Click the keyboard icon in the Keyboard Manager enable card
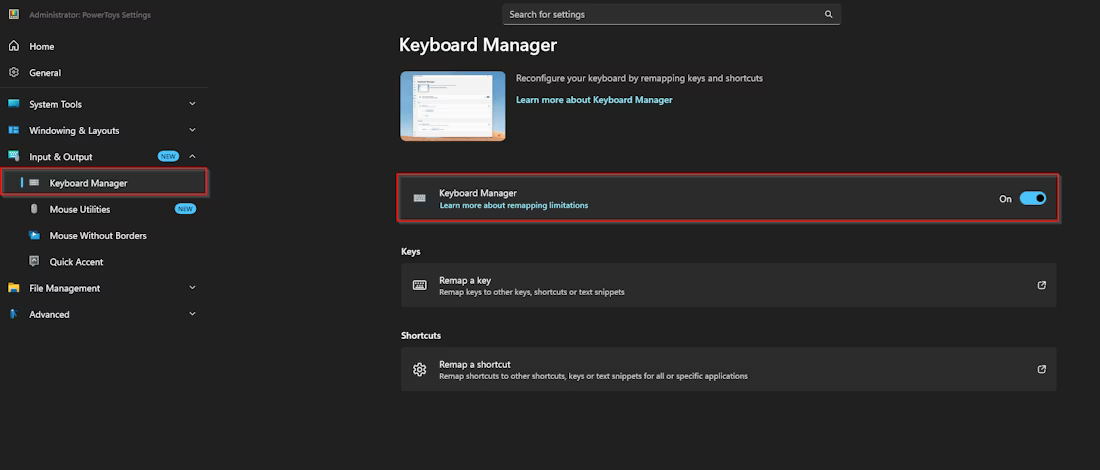 pyautogui.click(x=420, y=199)
